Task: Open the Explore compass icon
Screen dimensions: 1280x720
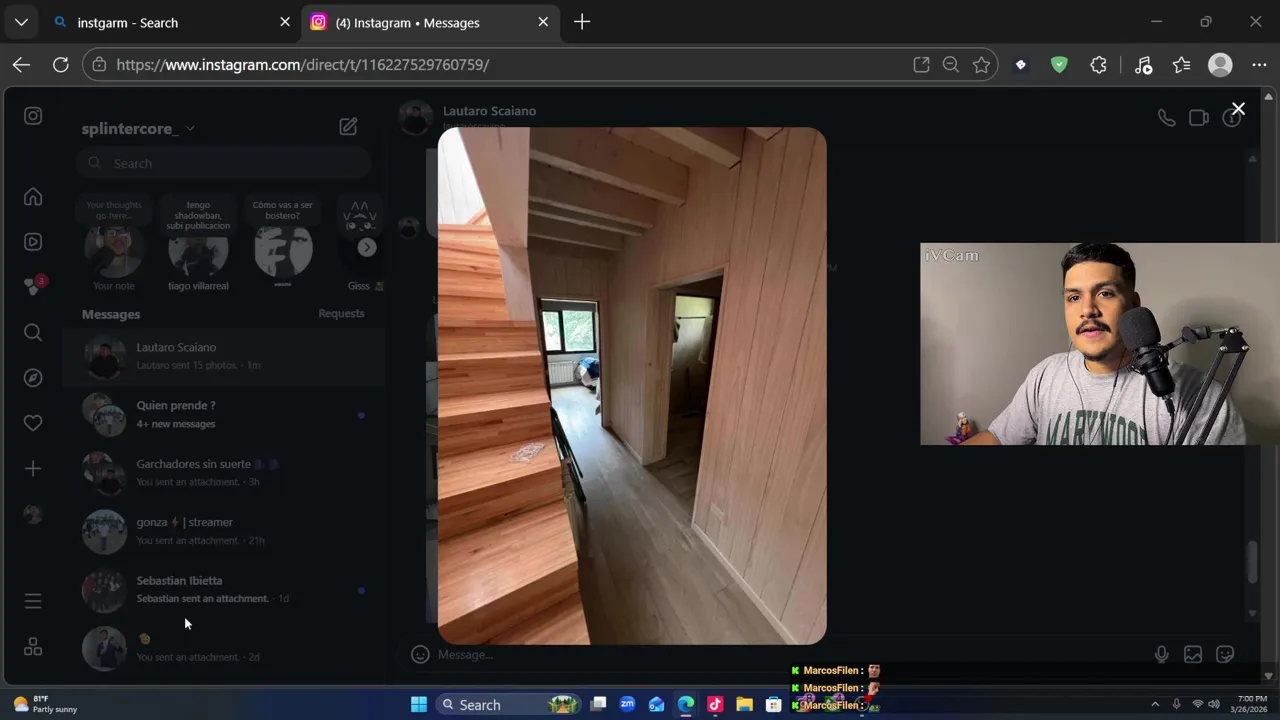Action: (x=33, y=378)
